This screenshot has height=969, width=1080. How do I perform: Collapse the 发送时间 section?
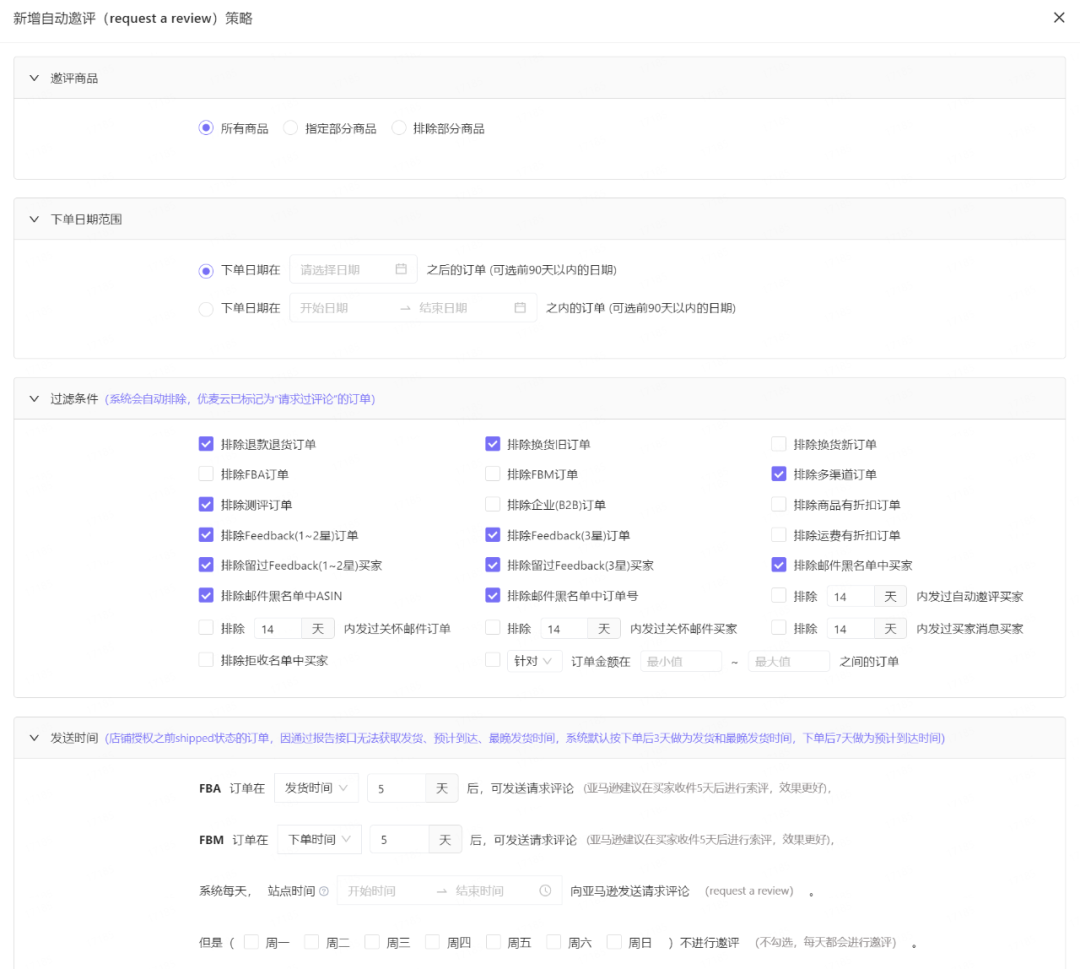point(34,738)
